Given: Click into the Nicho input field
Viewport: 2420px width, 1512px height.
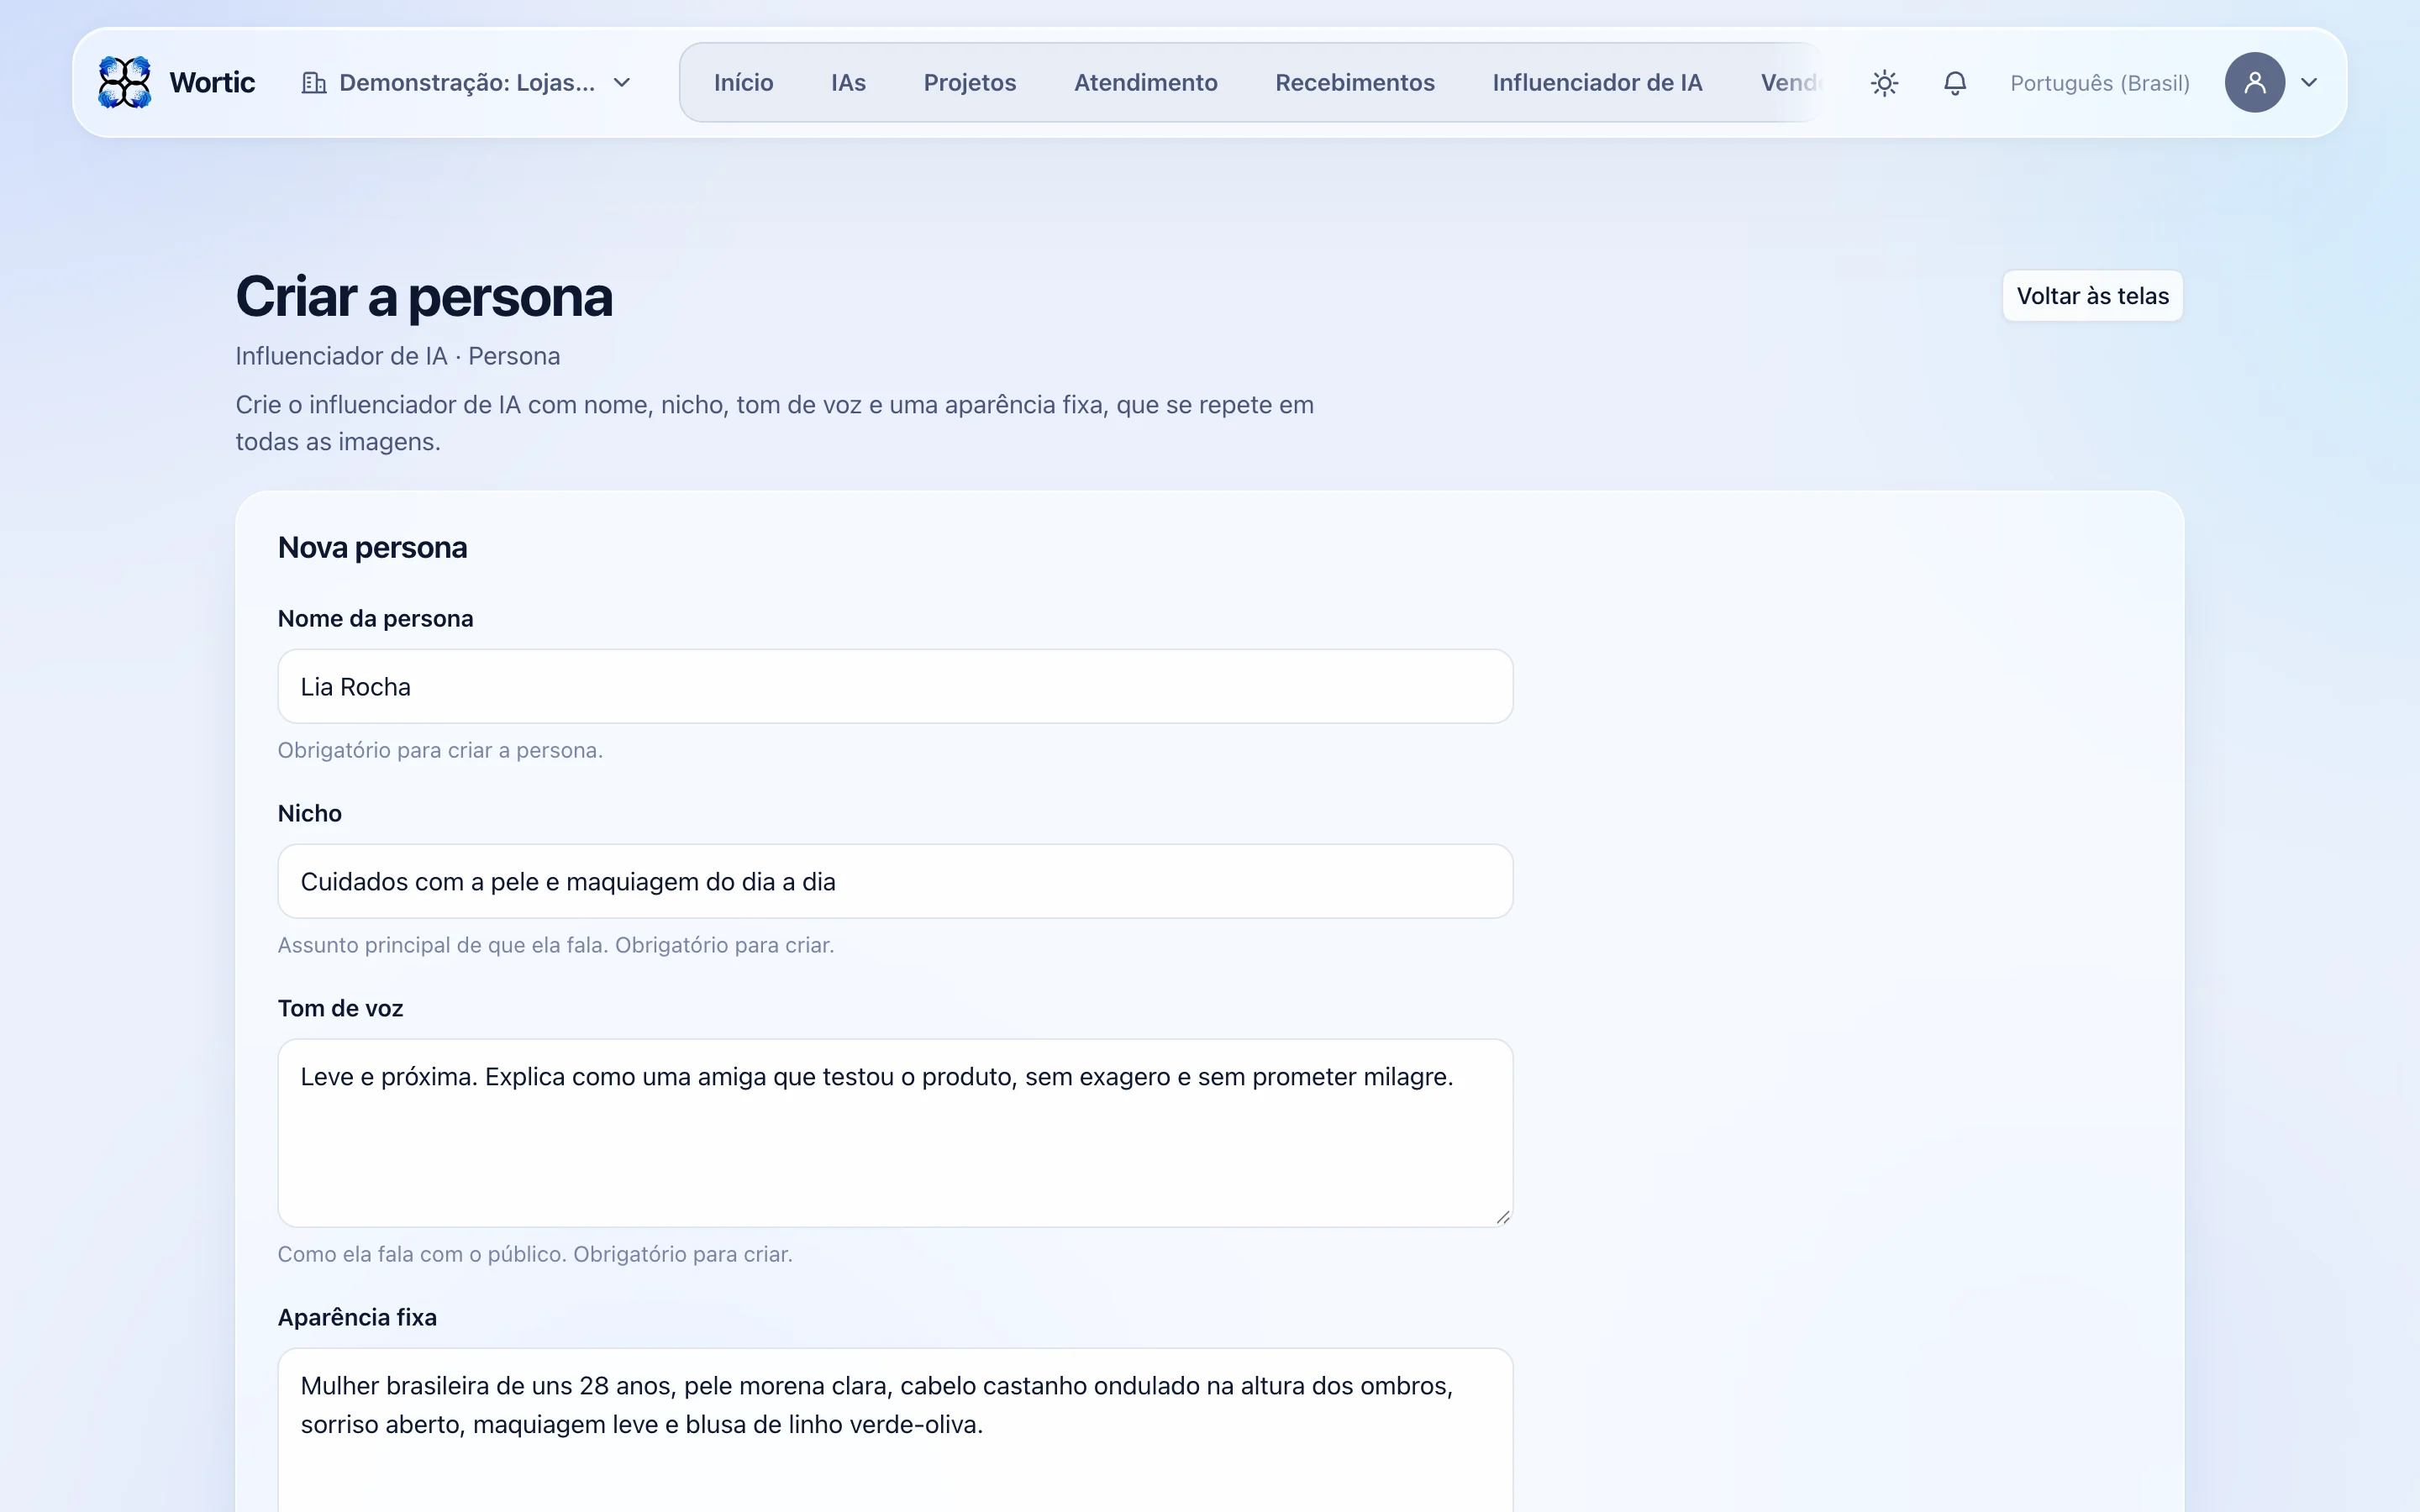Looking at the screenshot, I should click(x=895, y=881).
